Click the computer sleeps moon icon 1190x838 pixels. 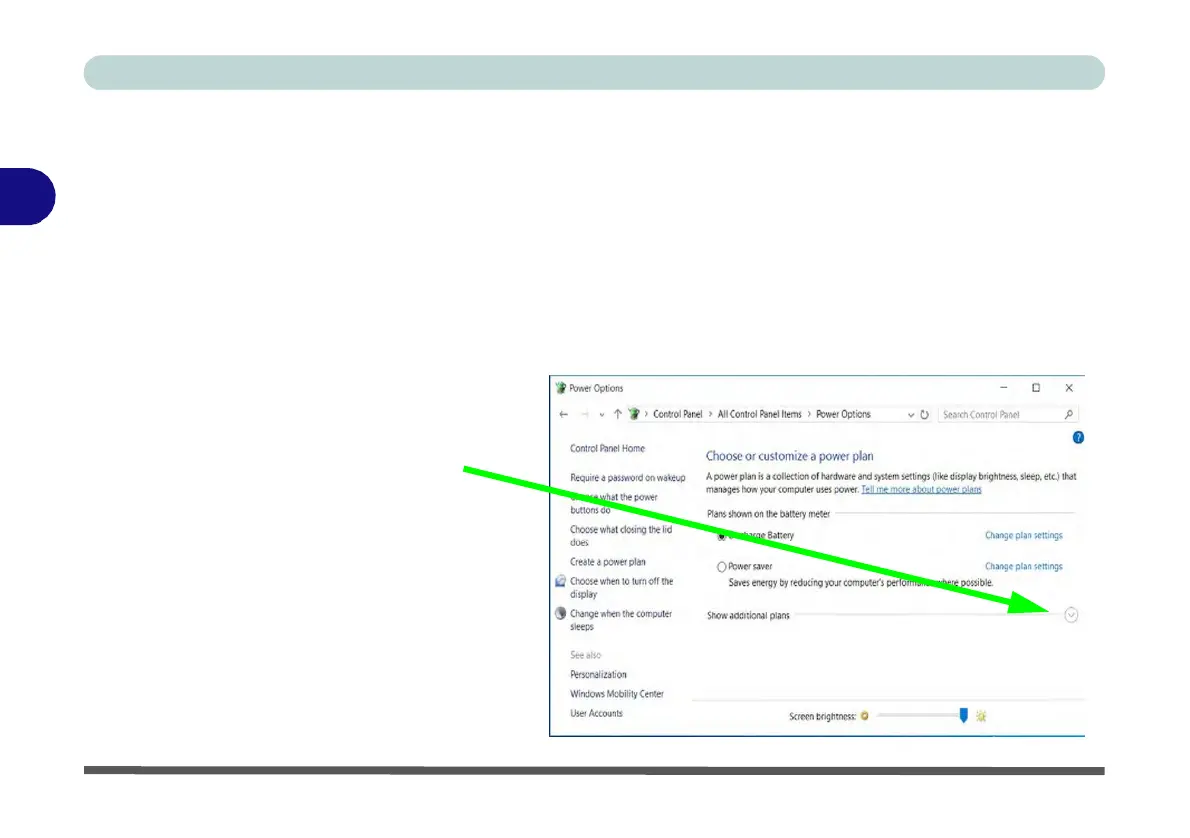[560, 613]
